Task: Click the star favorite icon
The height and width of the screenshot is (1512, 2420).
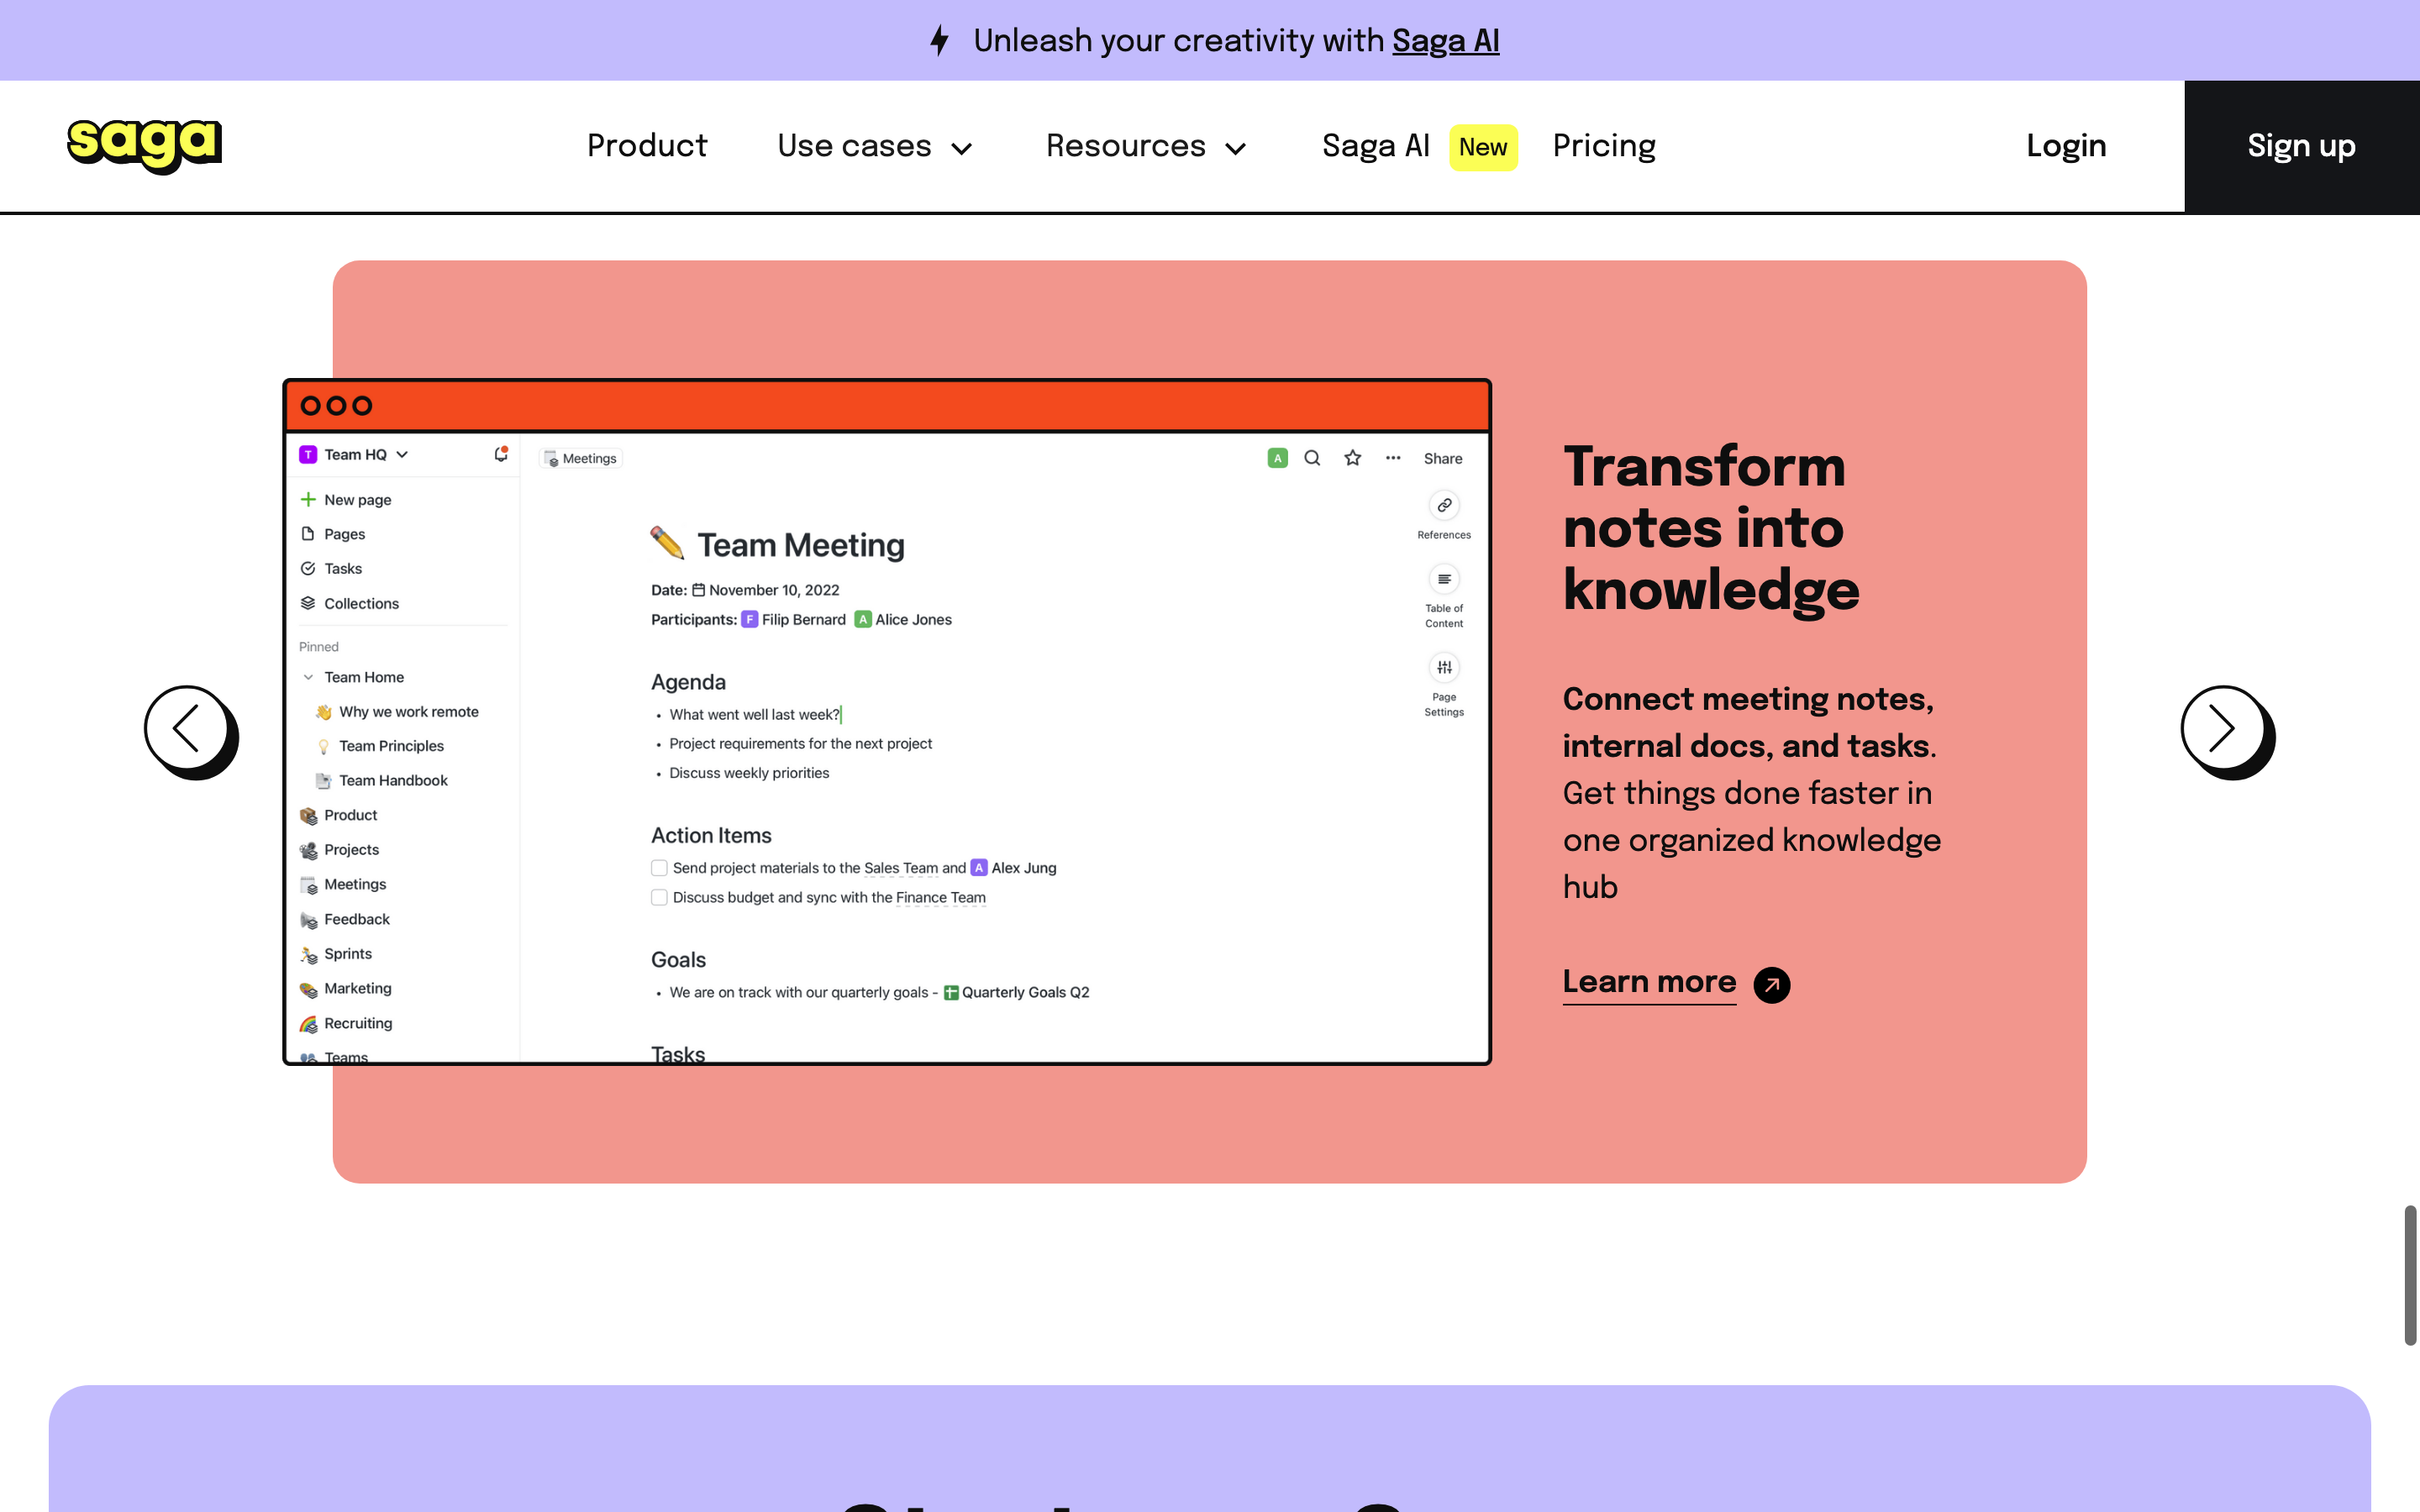Action: pos(1352,458)
